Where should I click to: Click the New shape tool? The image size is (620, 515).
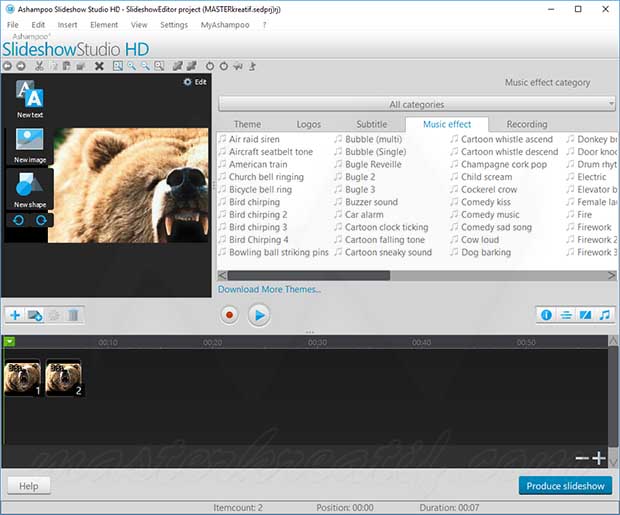coord(30,190)
